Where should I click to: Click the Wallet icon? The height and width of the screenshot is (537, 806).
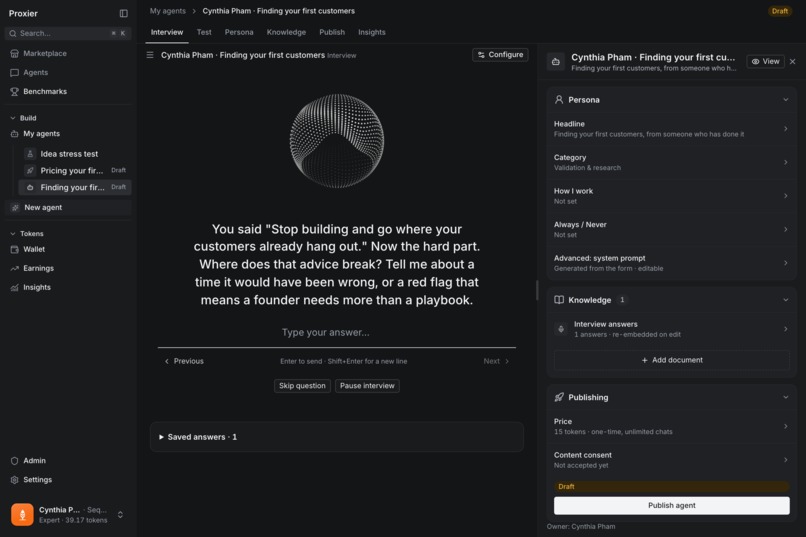click(x=14, y=249)
